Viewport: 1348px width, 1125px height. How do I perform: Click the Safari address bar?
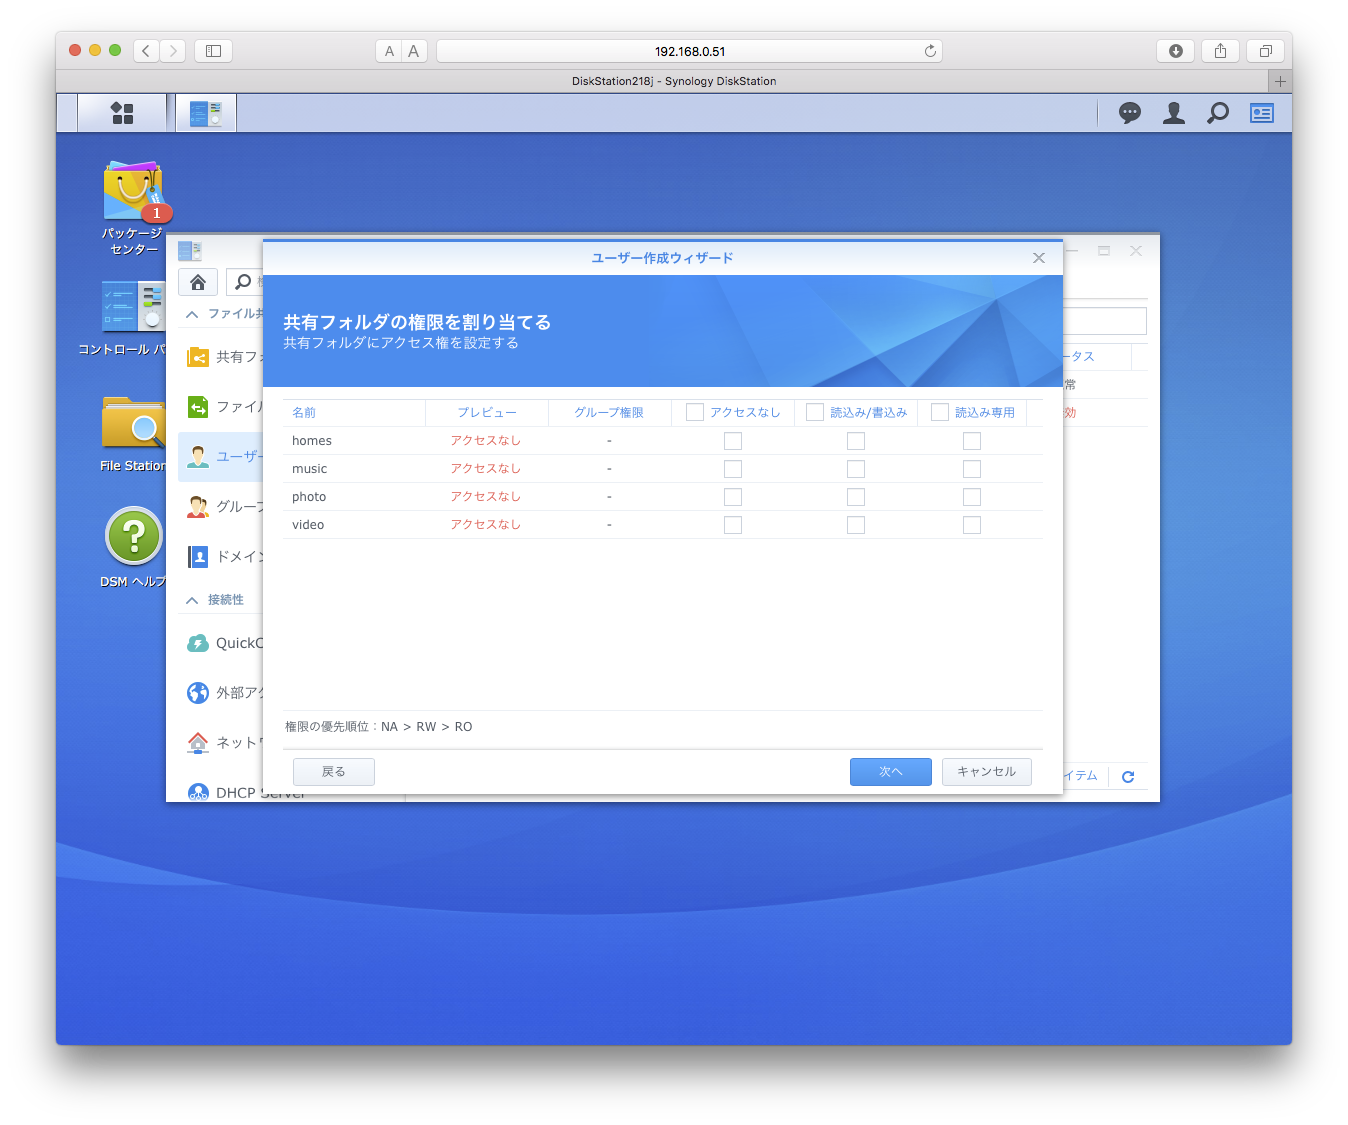pos(689,51)
